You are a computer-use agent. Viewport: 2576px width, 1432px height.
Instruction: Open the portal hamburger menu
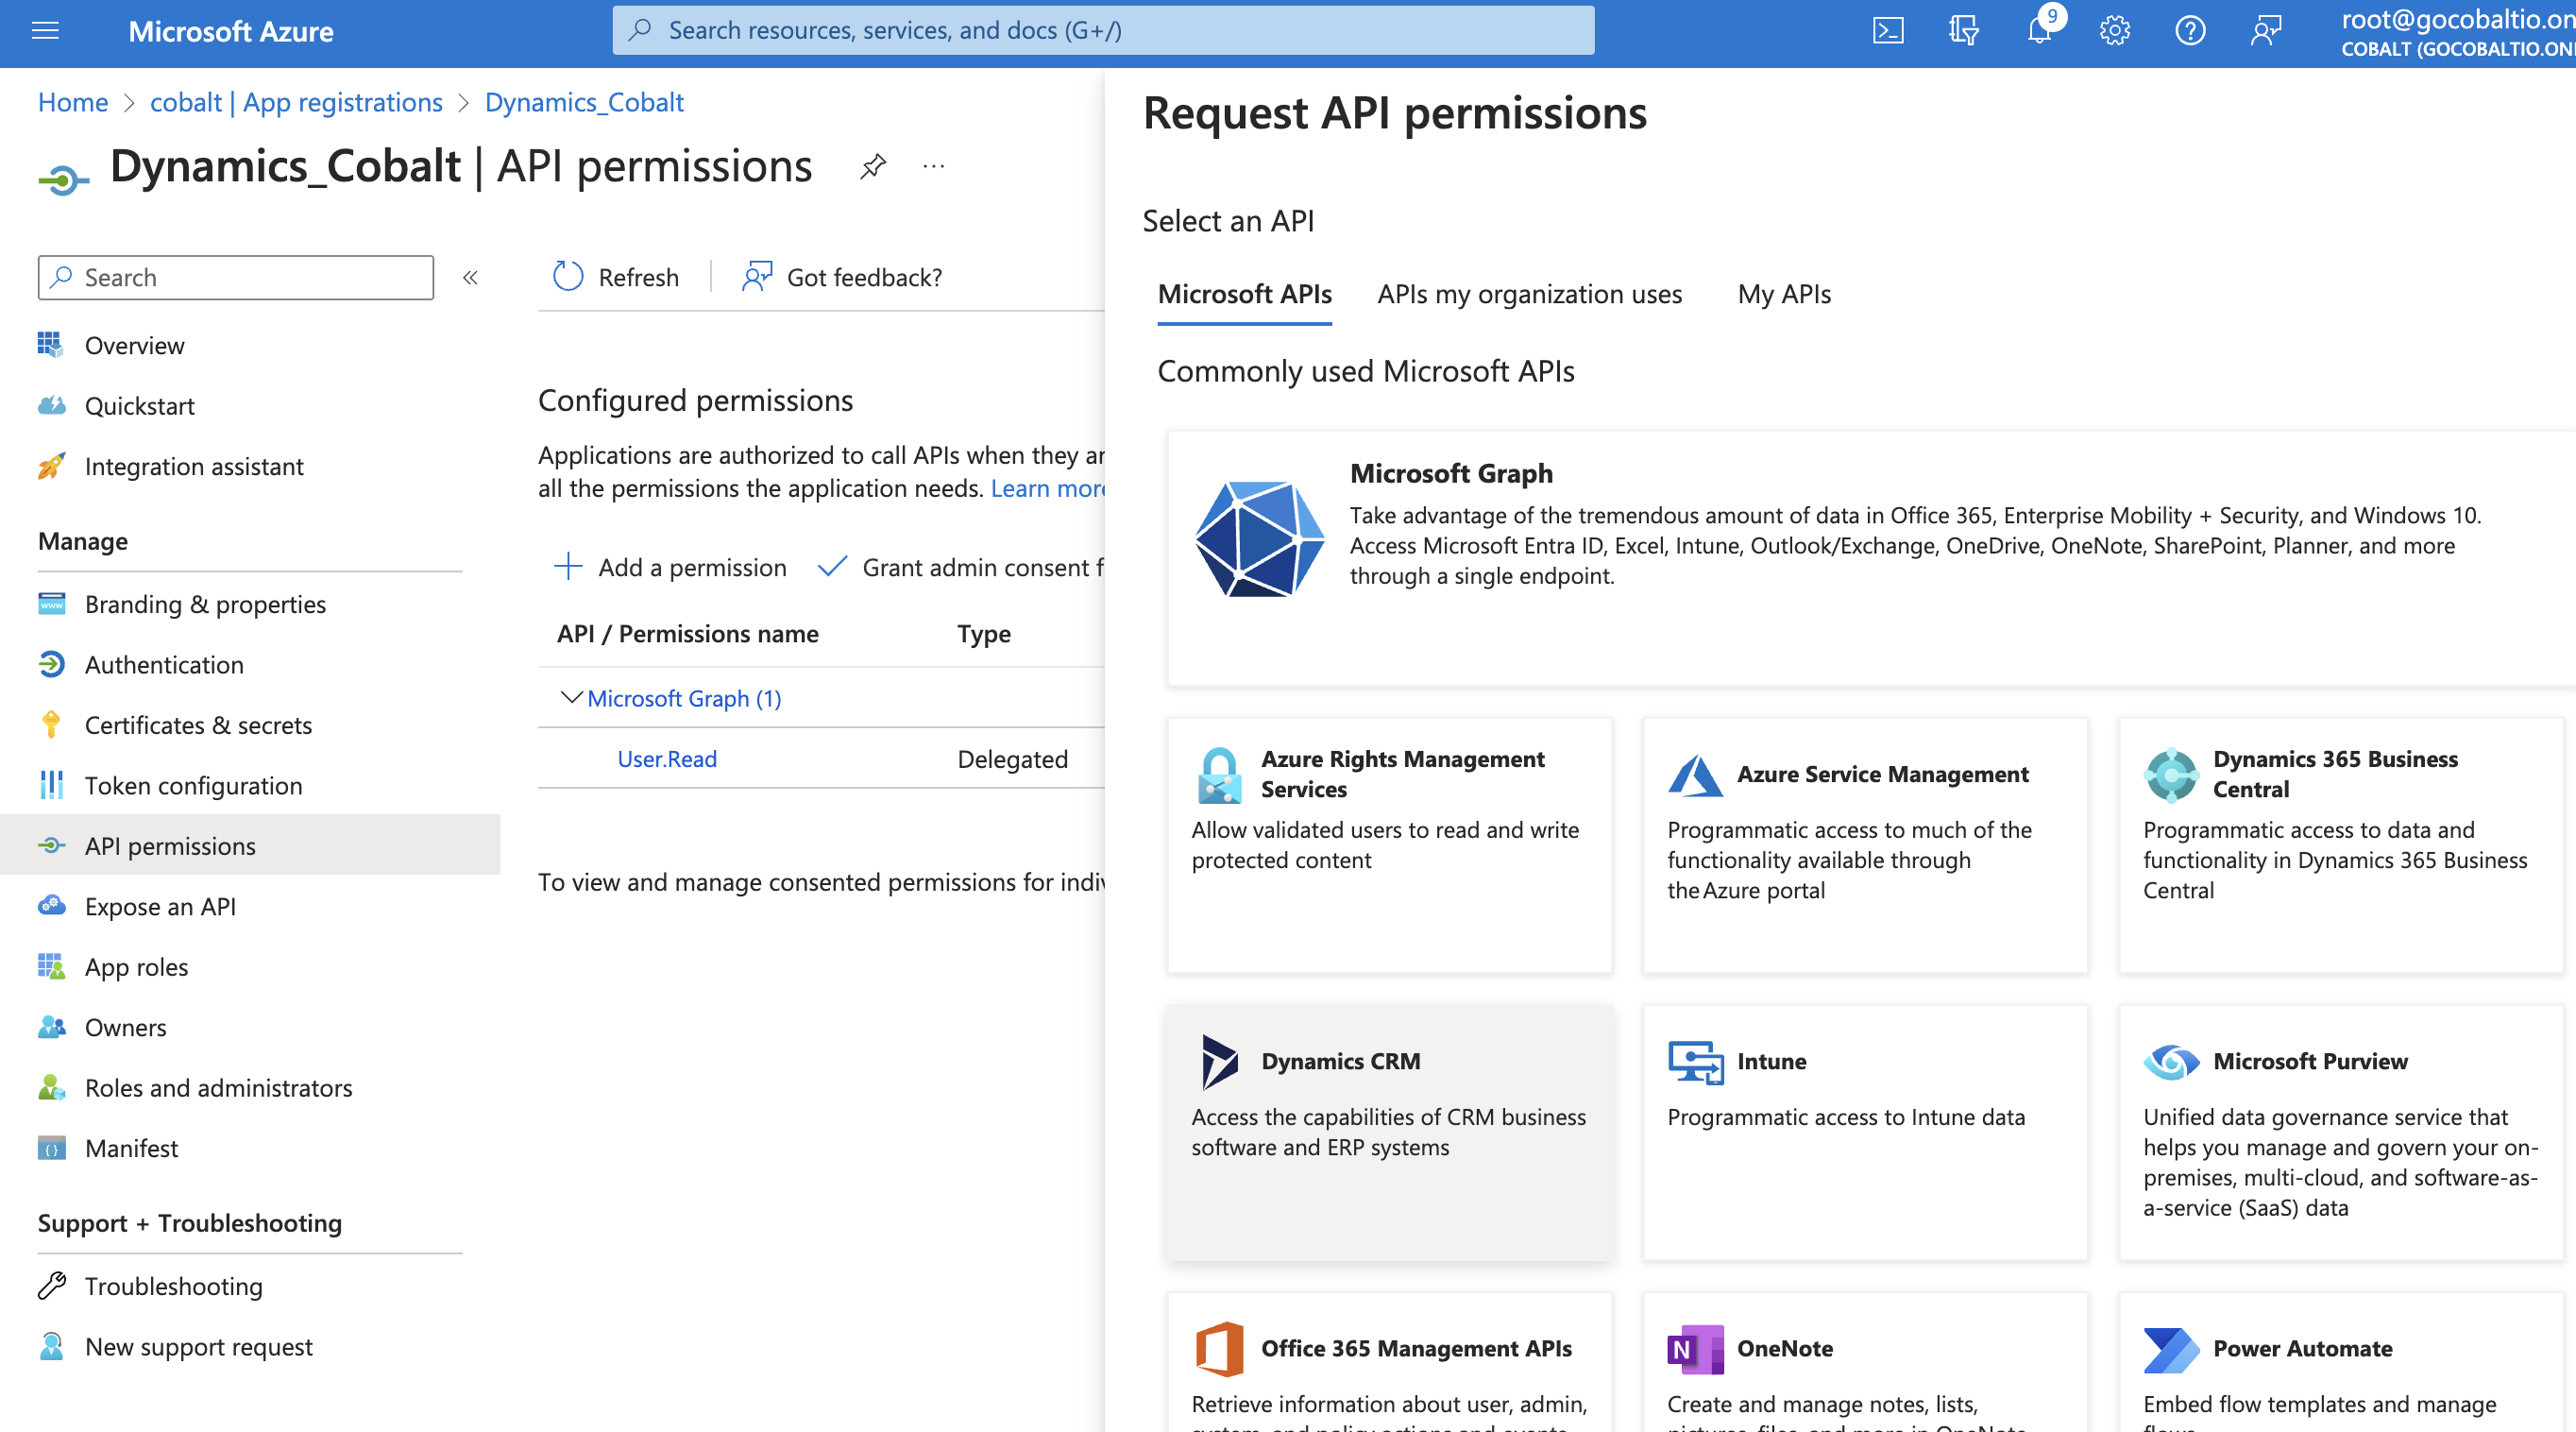pyautogui.click(x=44, y=31)
